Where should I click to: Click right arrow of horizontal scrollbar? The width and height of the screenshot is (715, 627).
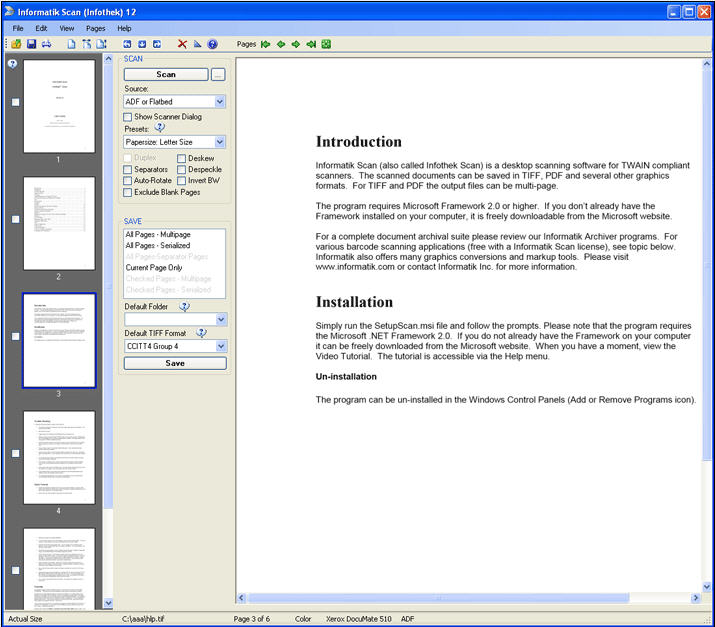tap(695, 598)
